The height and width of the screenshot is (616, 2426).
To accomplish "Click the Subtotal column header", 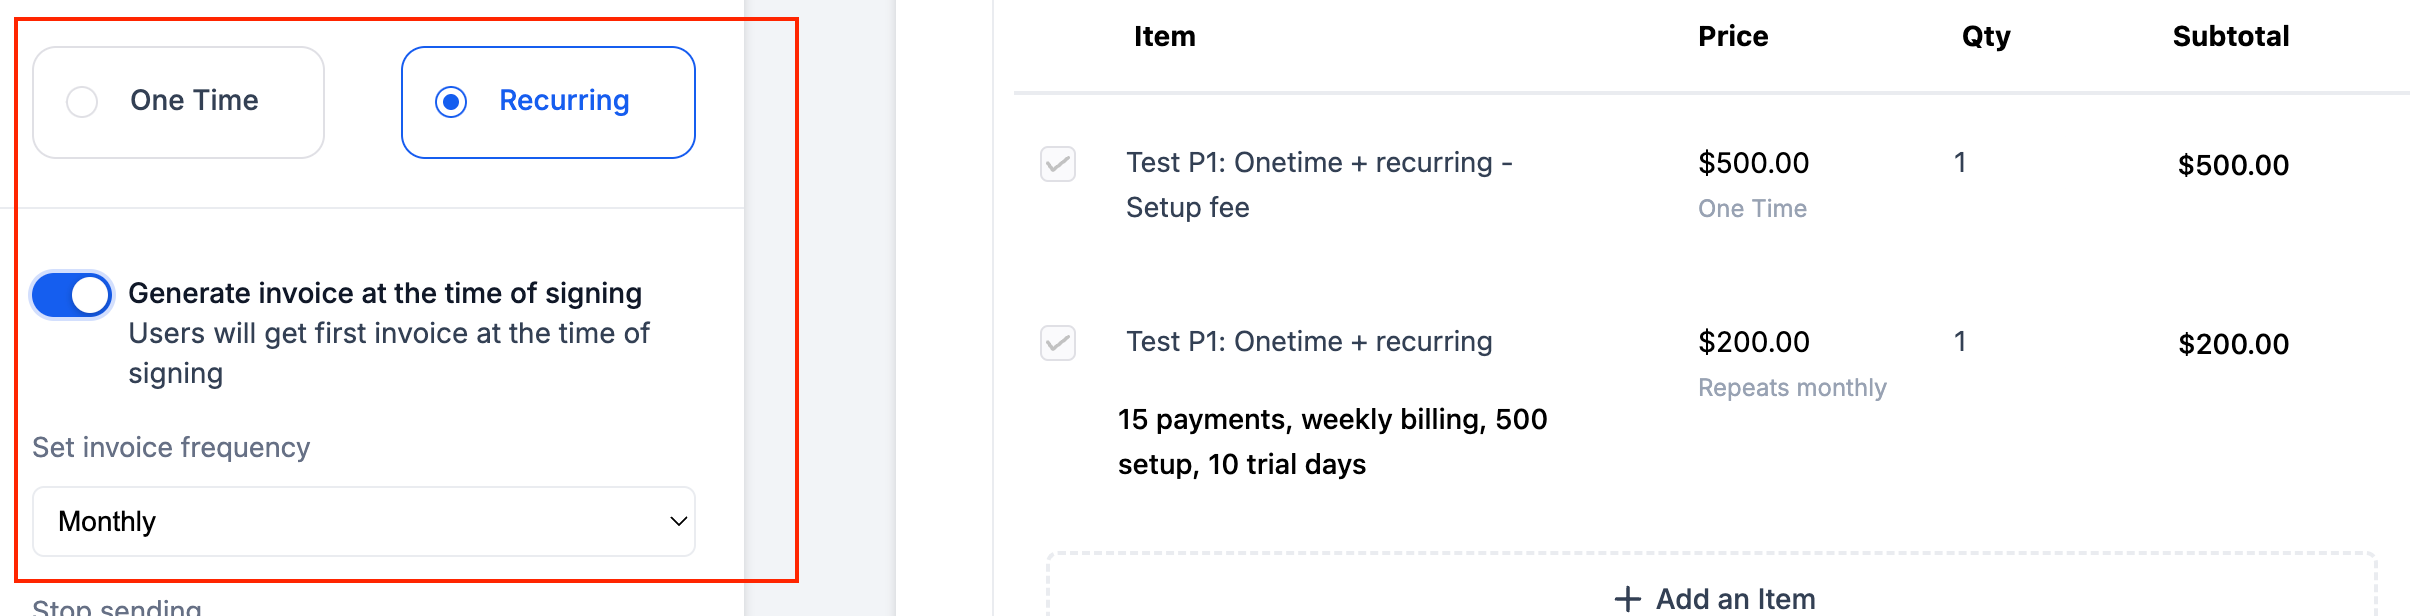I will point(2230,37).
